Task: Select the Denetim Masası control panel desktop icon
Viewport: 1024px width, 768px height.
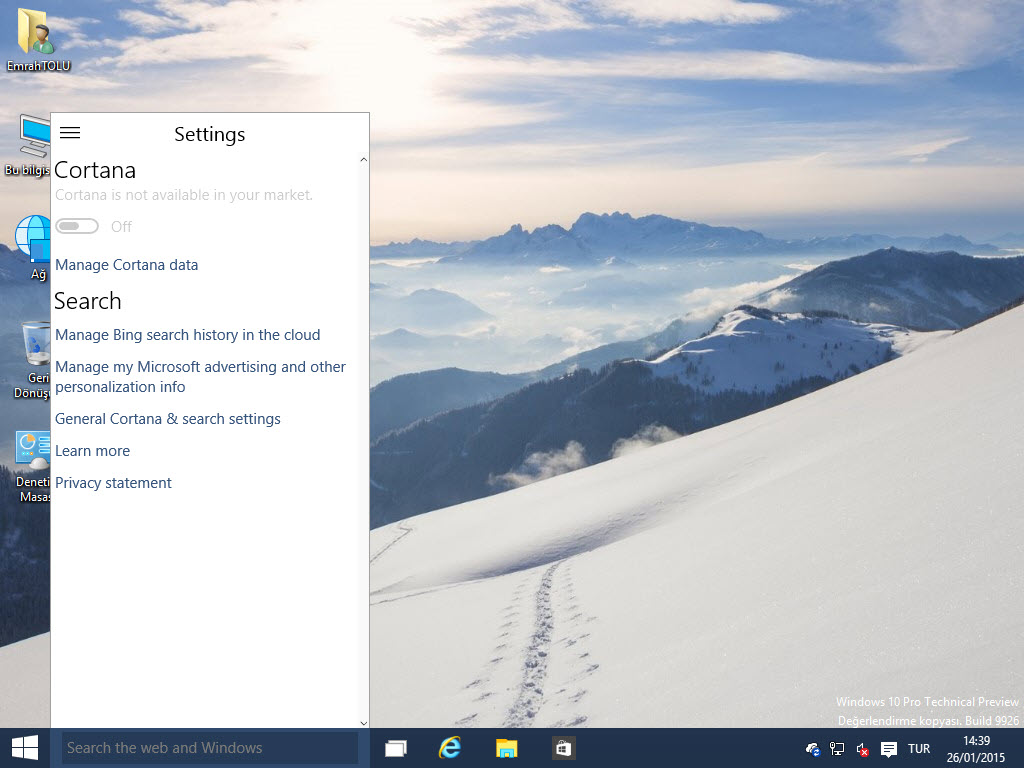Action: coord(33,466)
